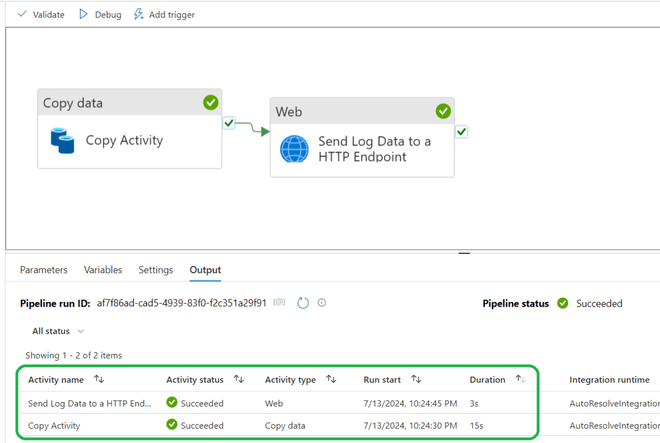Image resolution: width=660 pixels, height=443 pixels.
Task: Click success output checkbox on Copy data activity
Action: point(230,123)
